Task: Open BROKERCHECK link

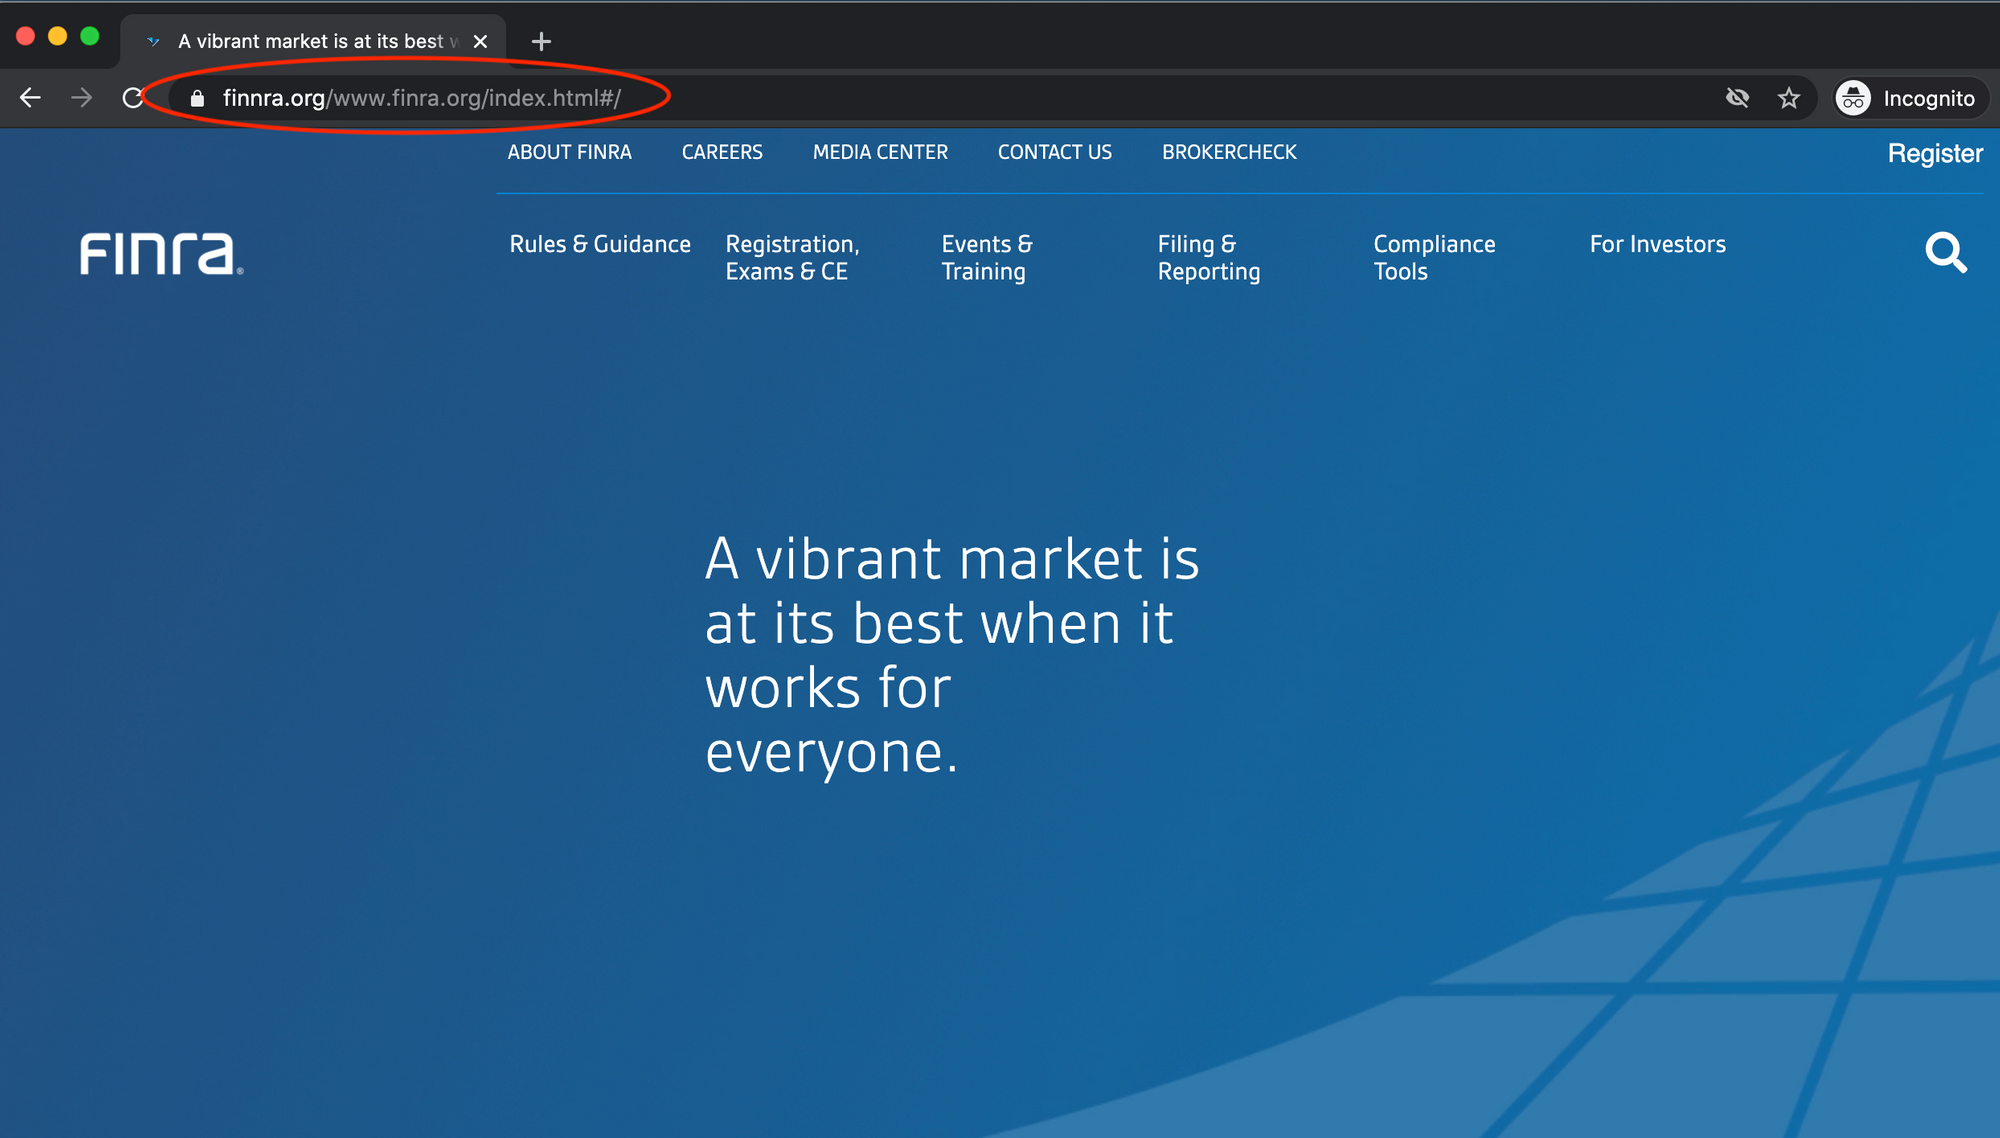Action: pos(1229,152)
